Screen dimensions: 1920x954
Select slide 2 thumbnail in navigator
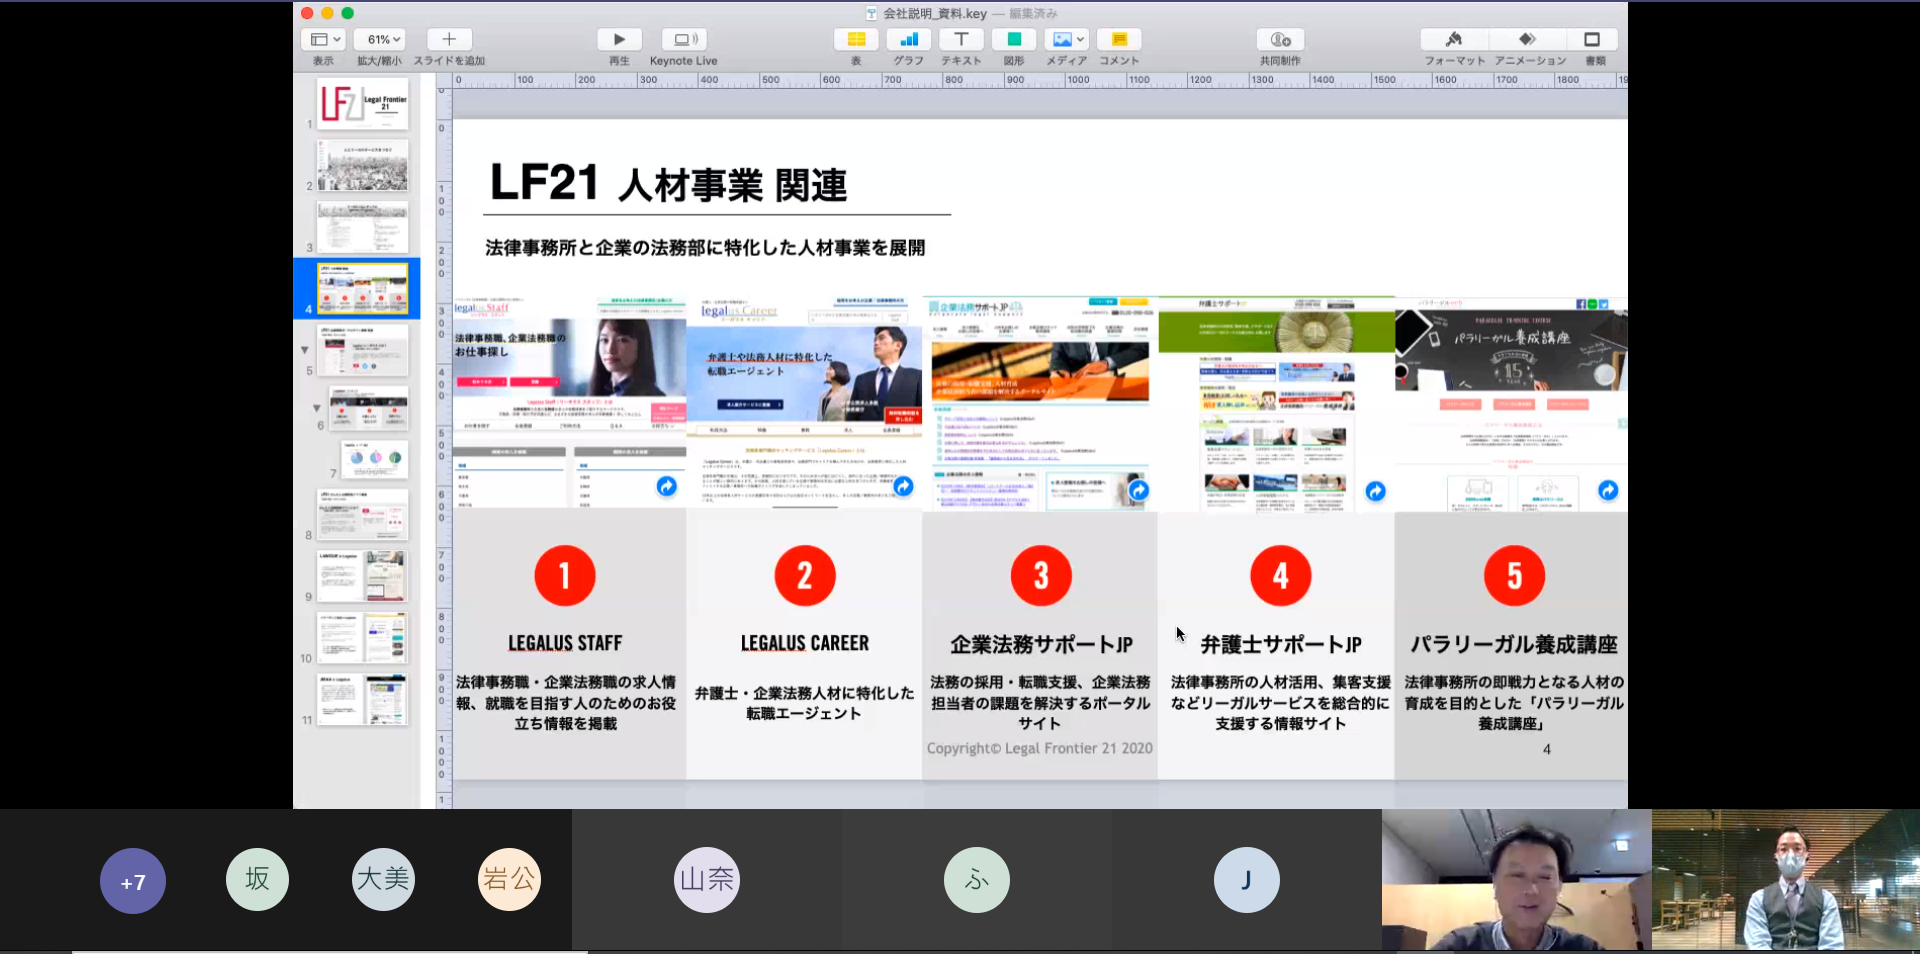pyautogui.click(x=362, y=165)
